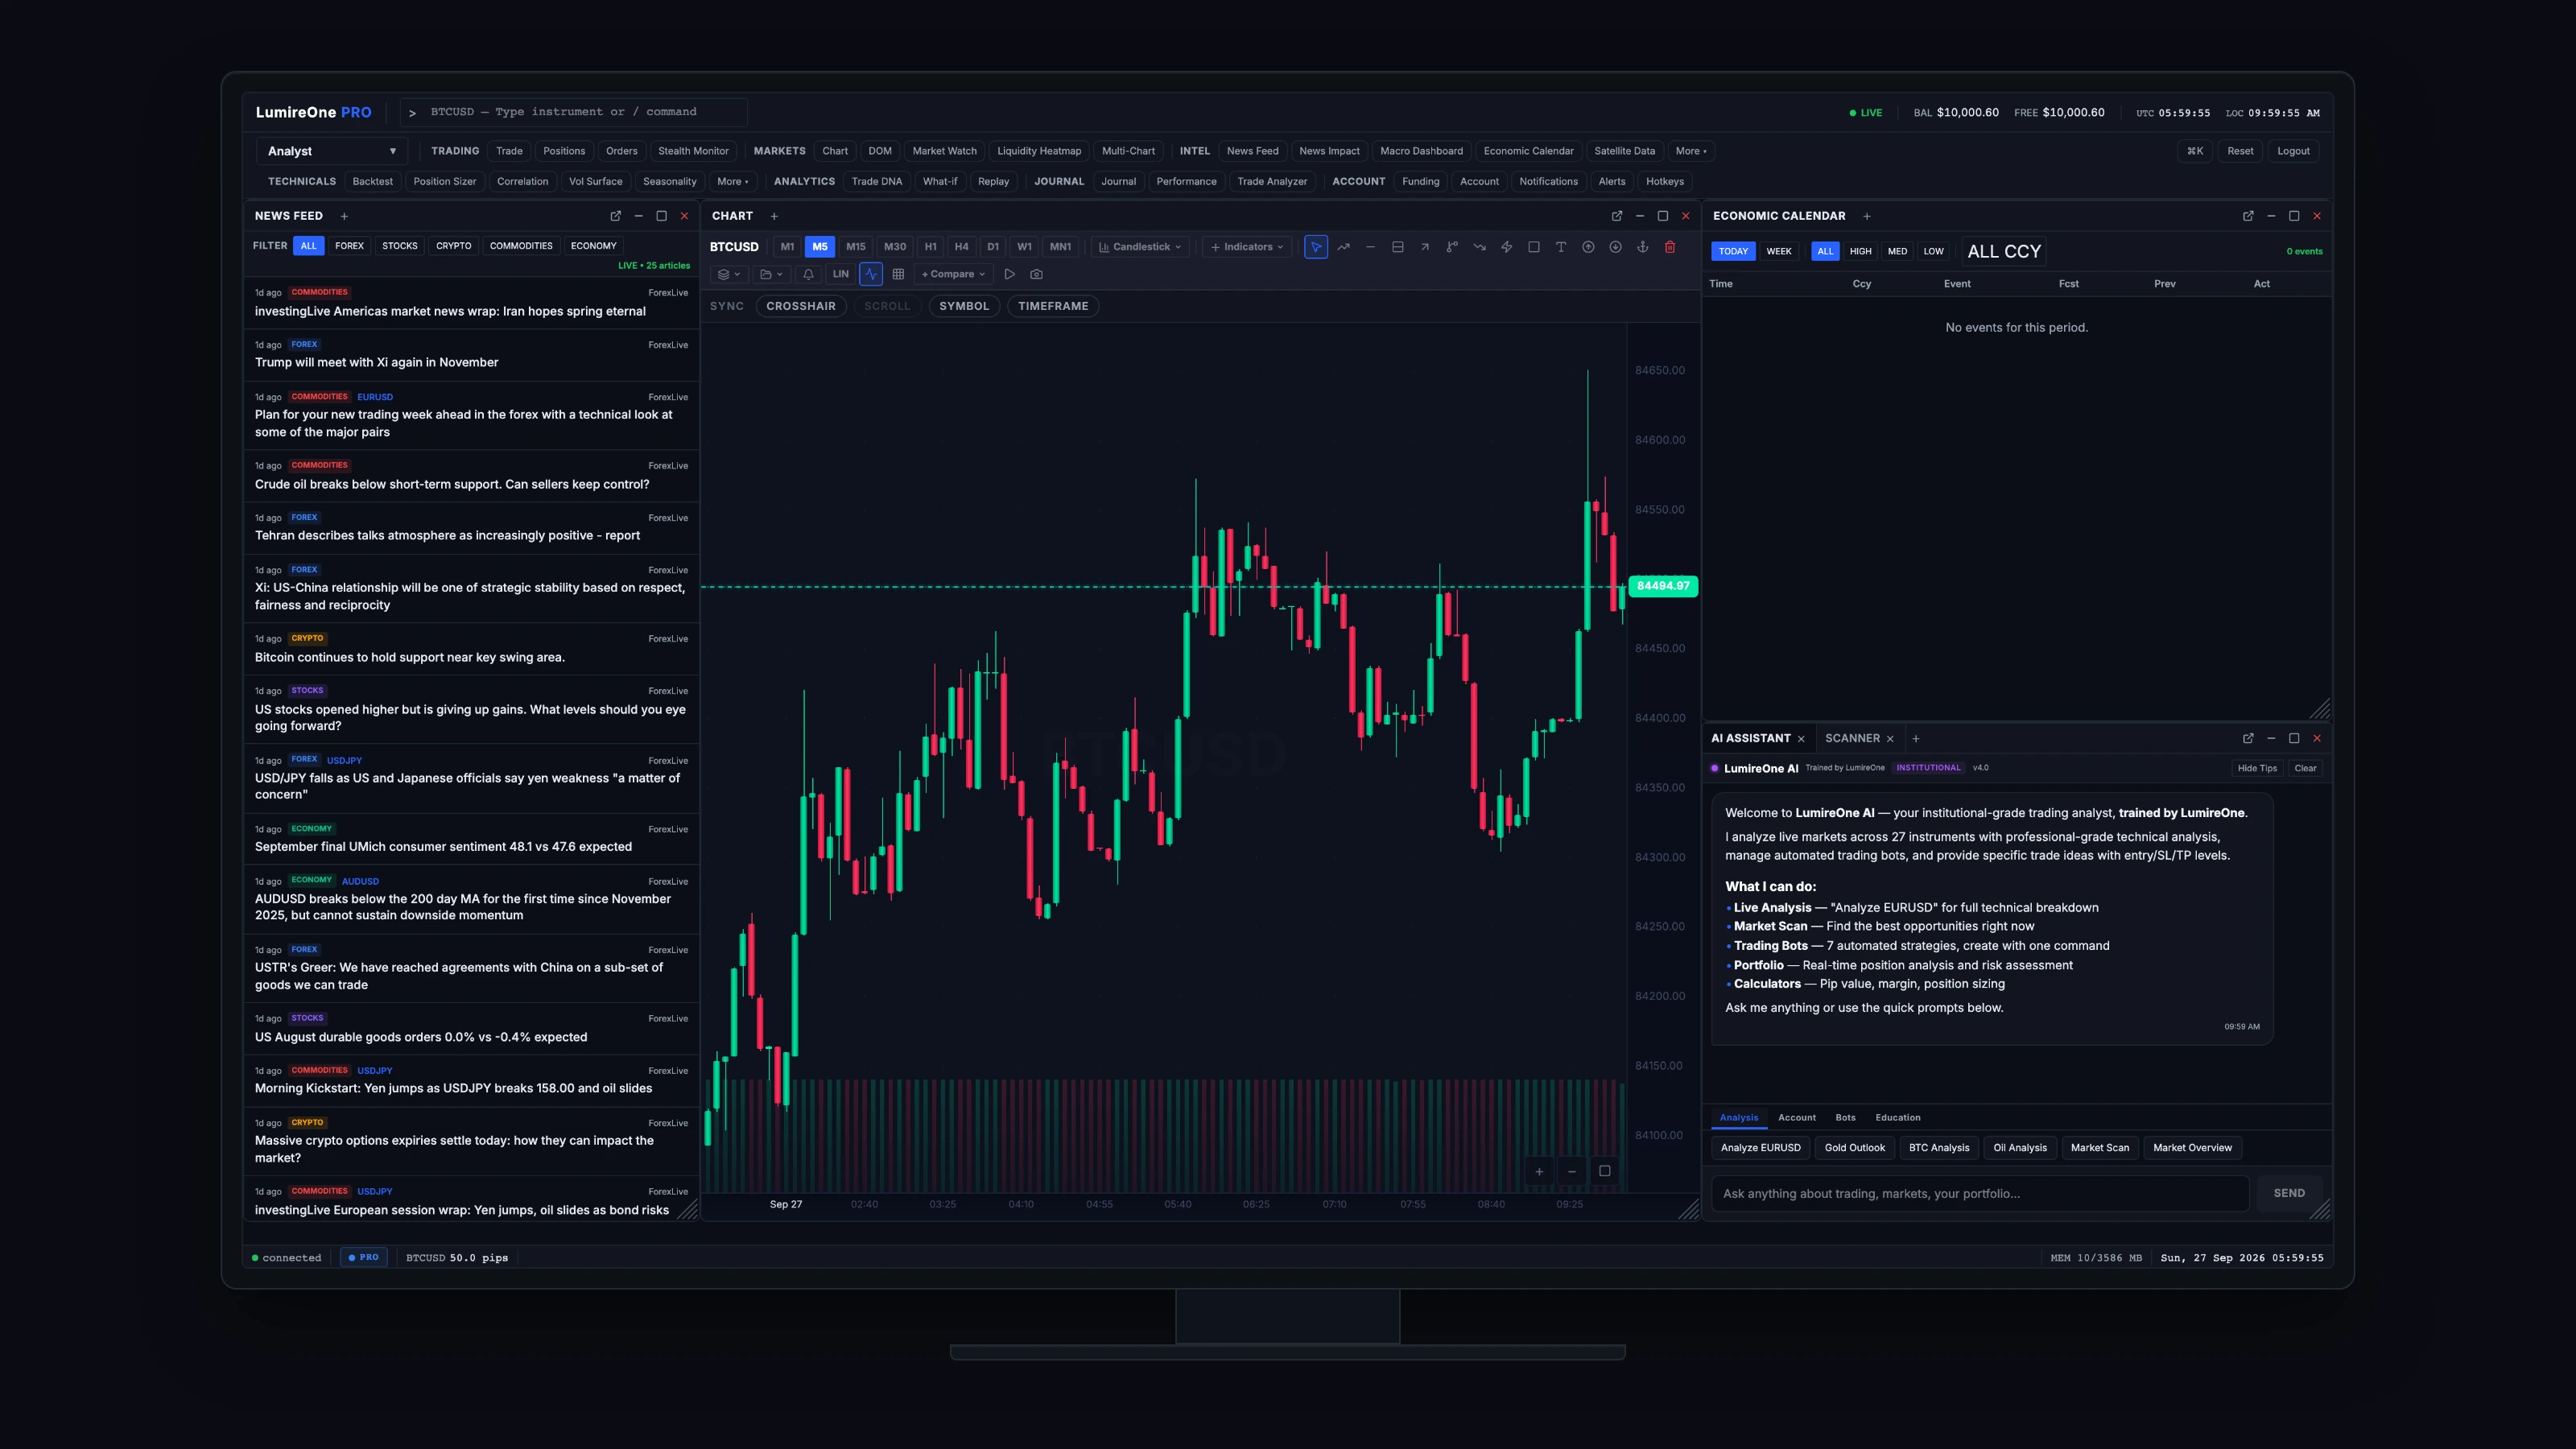The image size is (2576, 1449).
Task: Switch economic calendar to WEEK view
Action: click(x=1778, y=251)
